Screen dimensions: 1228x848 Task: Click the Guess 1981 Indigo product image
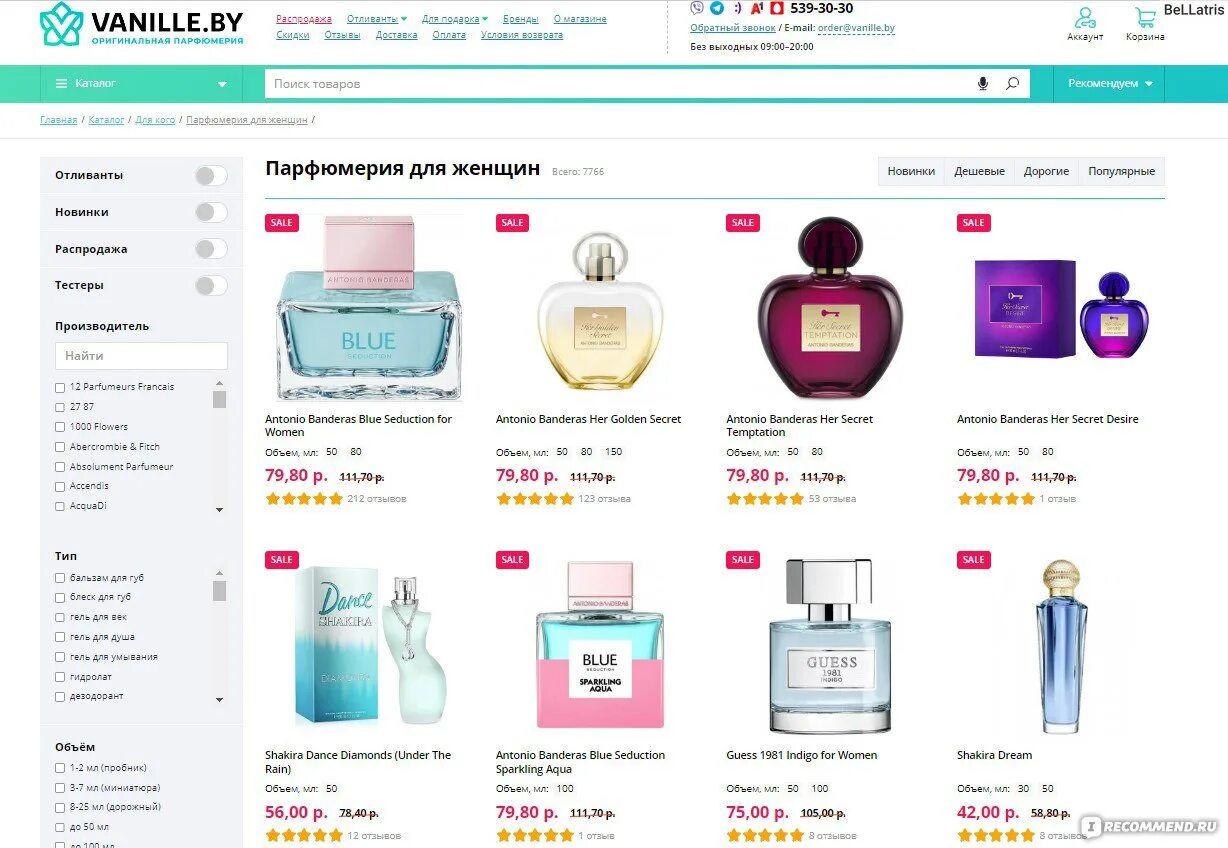pos(829,645)
